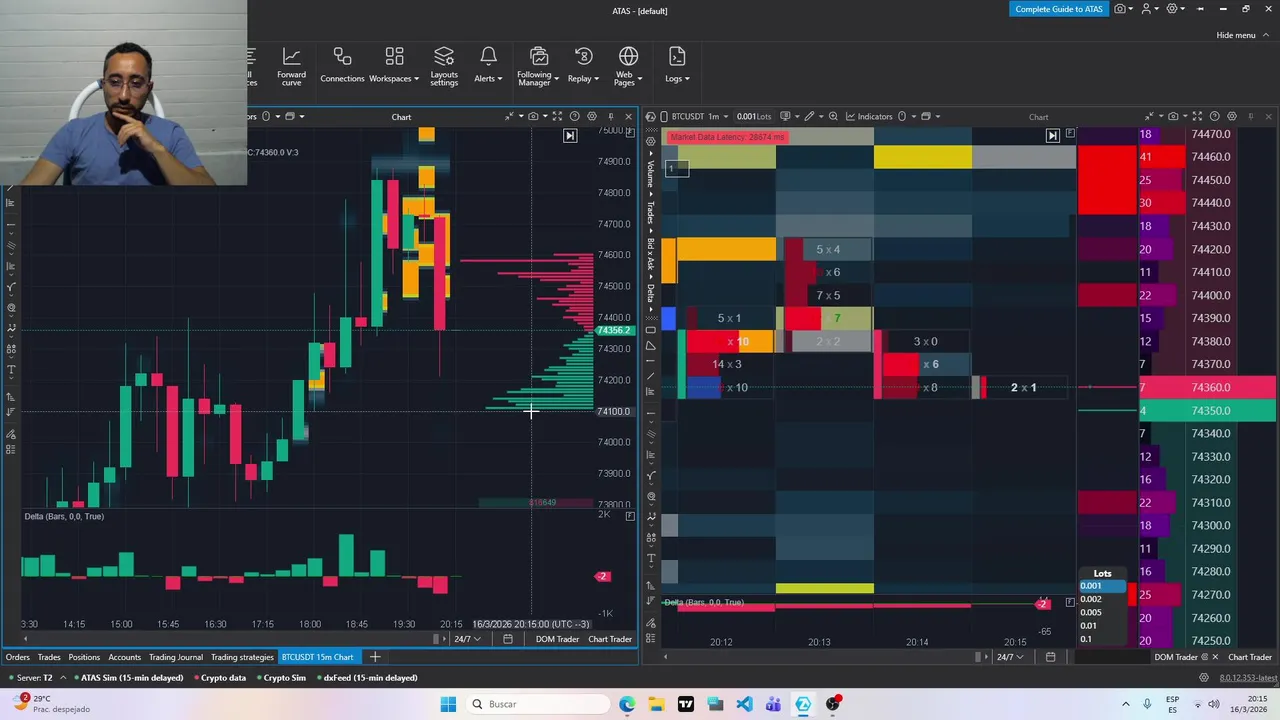The image size is (1280, 720).
Task: Click the fullscreen icon of left chart
Action: point(557,117)
